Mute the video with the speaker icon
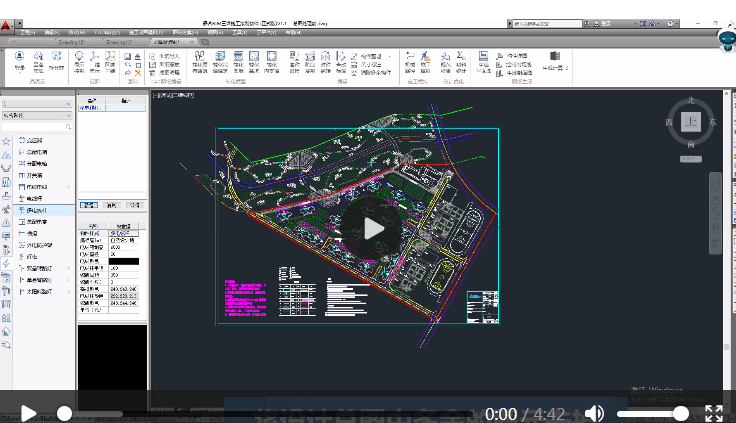The image size is (736, 423). pyautogui.click(x=595, y=413)
